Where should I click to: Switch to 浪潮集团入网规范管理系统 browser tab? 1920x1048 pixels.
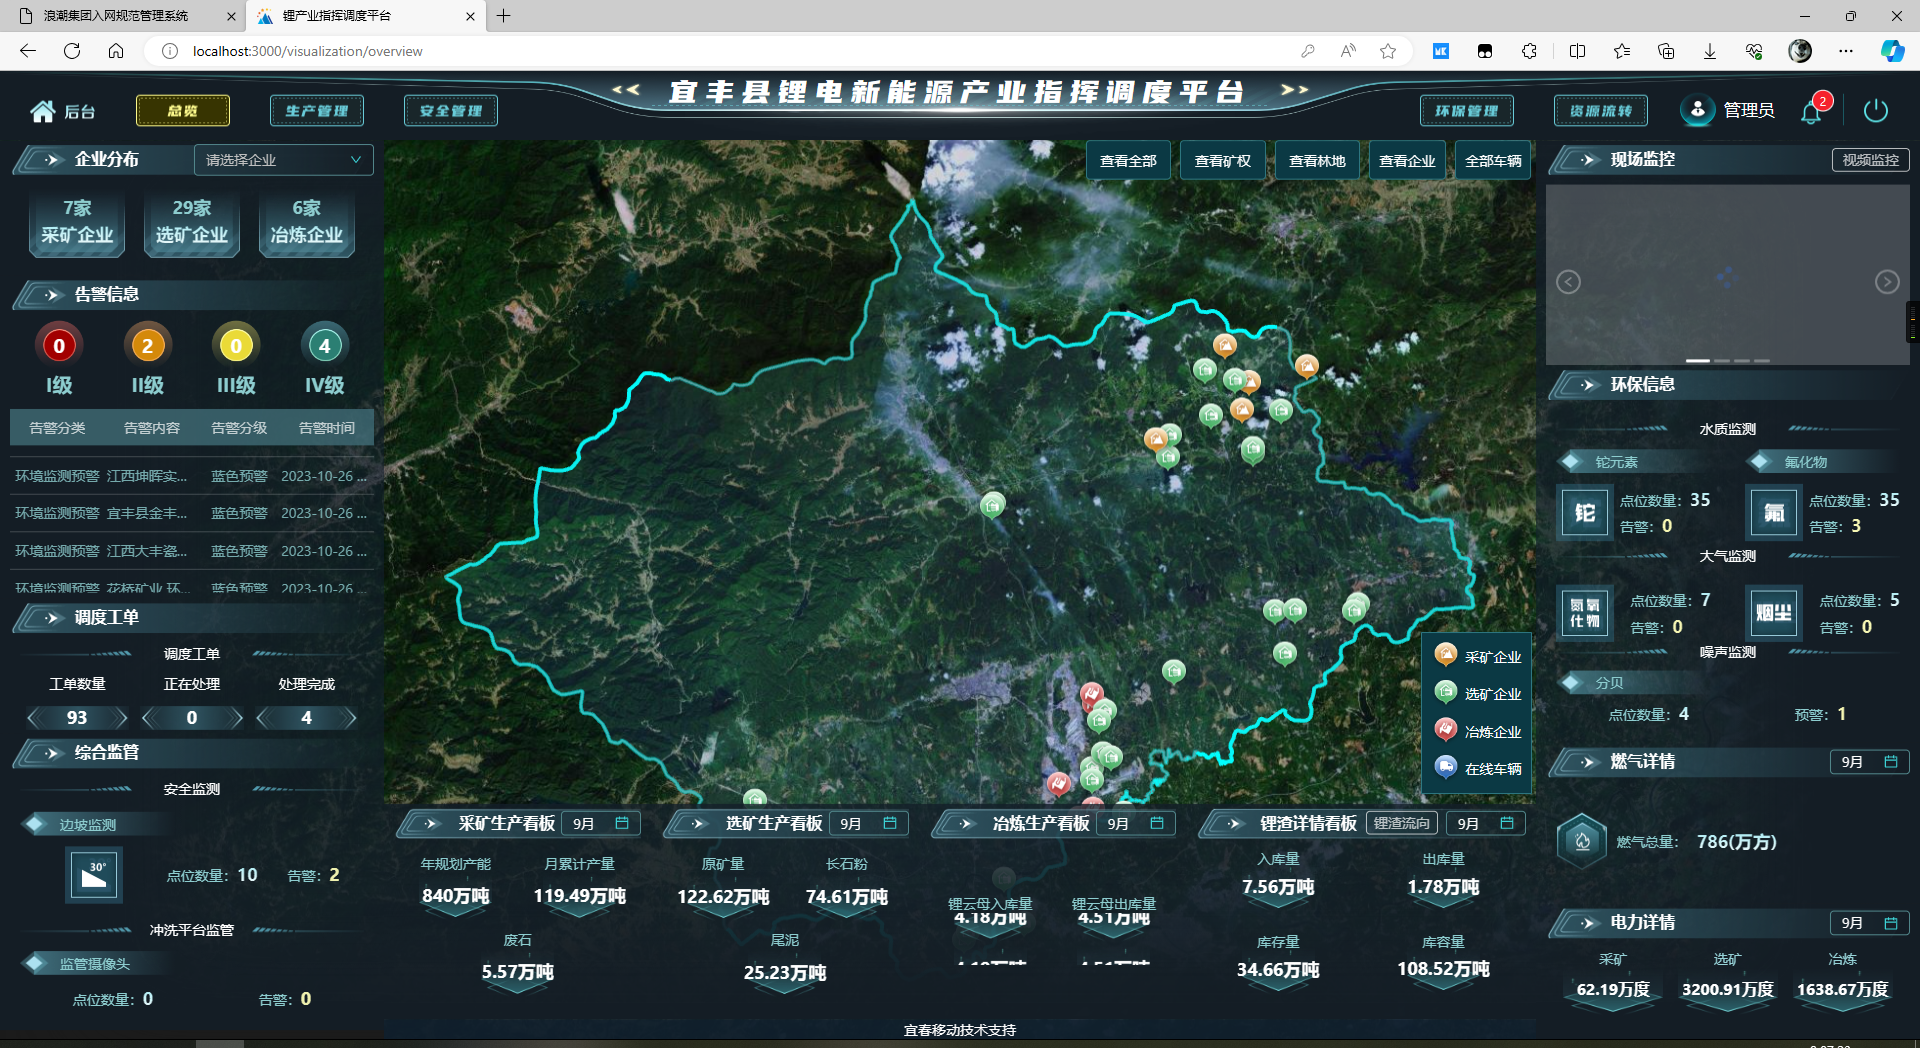pyautogui.click(x=124, y=16)
